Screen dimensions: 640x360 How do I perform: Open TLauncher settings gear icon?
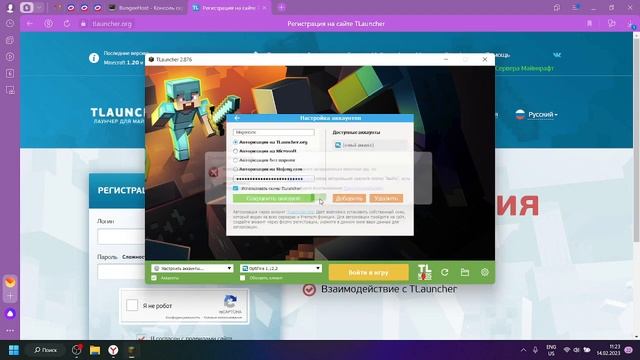[484, 272]
